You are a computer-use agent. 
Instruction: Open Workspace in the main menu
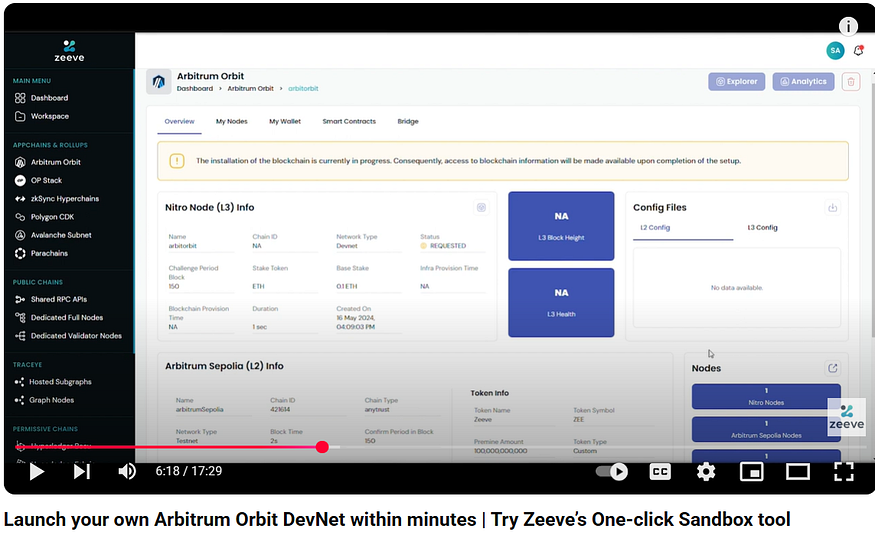tap(42, 117)
